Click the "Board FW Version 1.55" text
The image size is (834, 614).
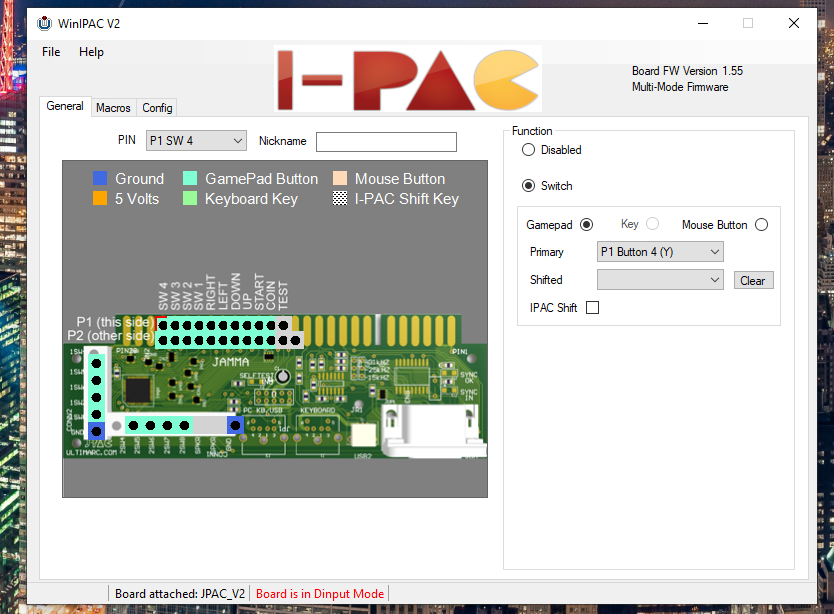(687, 71)
